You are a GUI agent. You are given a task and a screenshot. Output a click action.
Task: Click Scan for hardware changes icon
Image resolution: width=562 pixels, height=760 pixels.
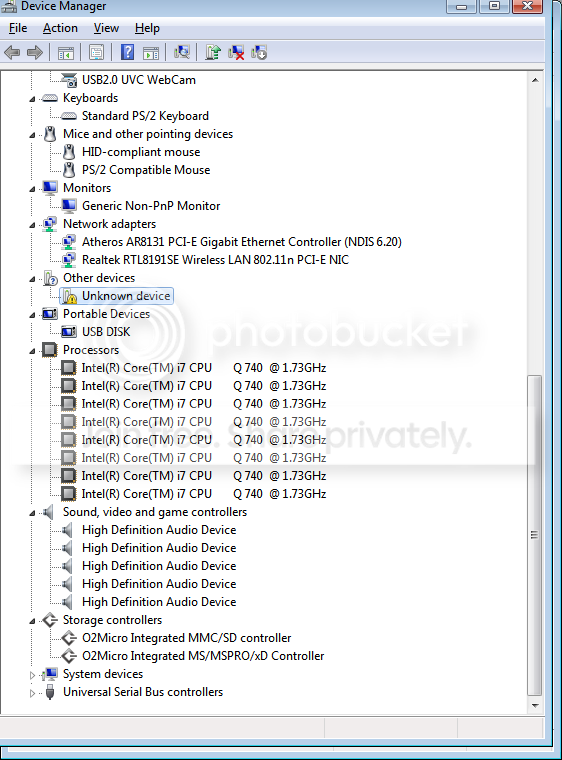tap(182, 52)
